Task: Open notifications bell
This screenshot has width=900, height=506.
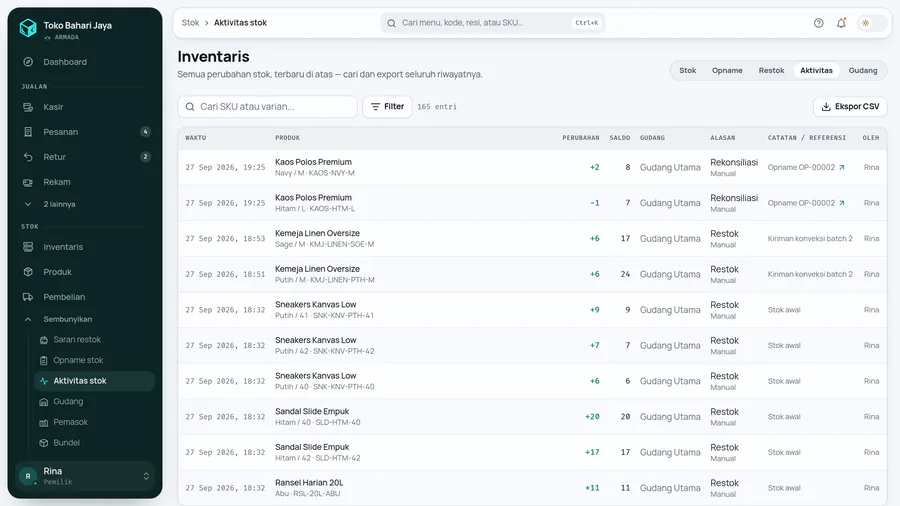Action: click(x=841, y=23)
